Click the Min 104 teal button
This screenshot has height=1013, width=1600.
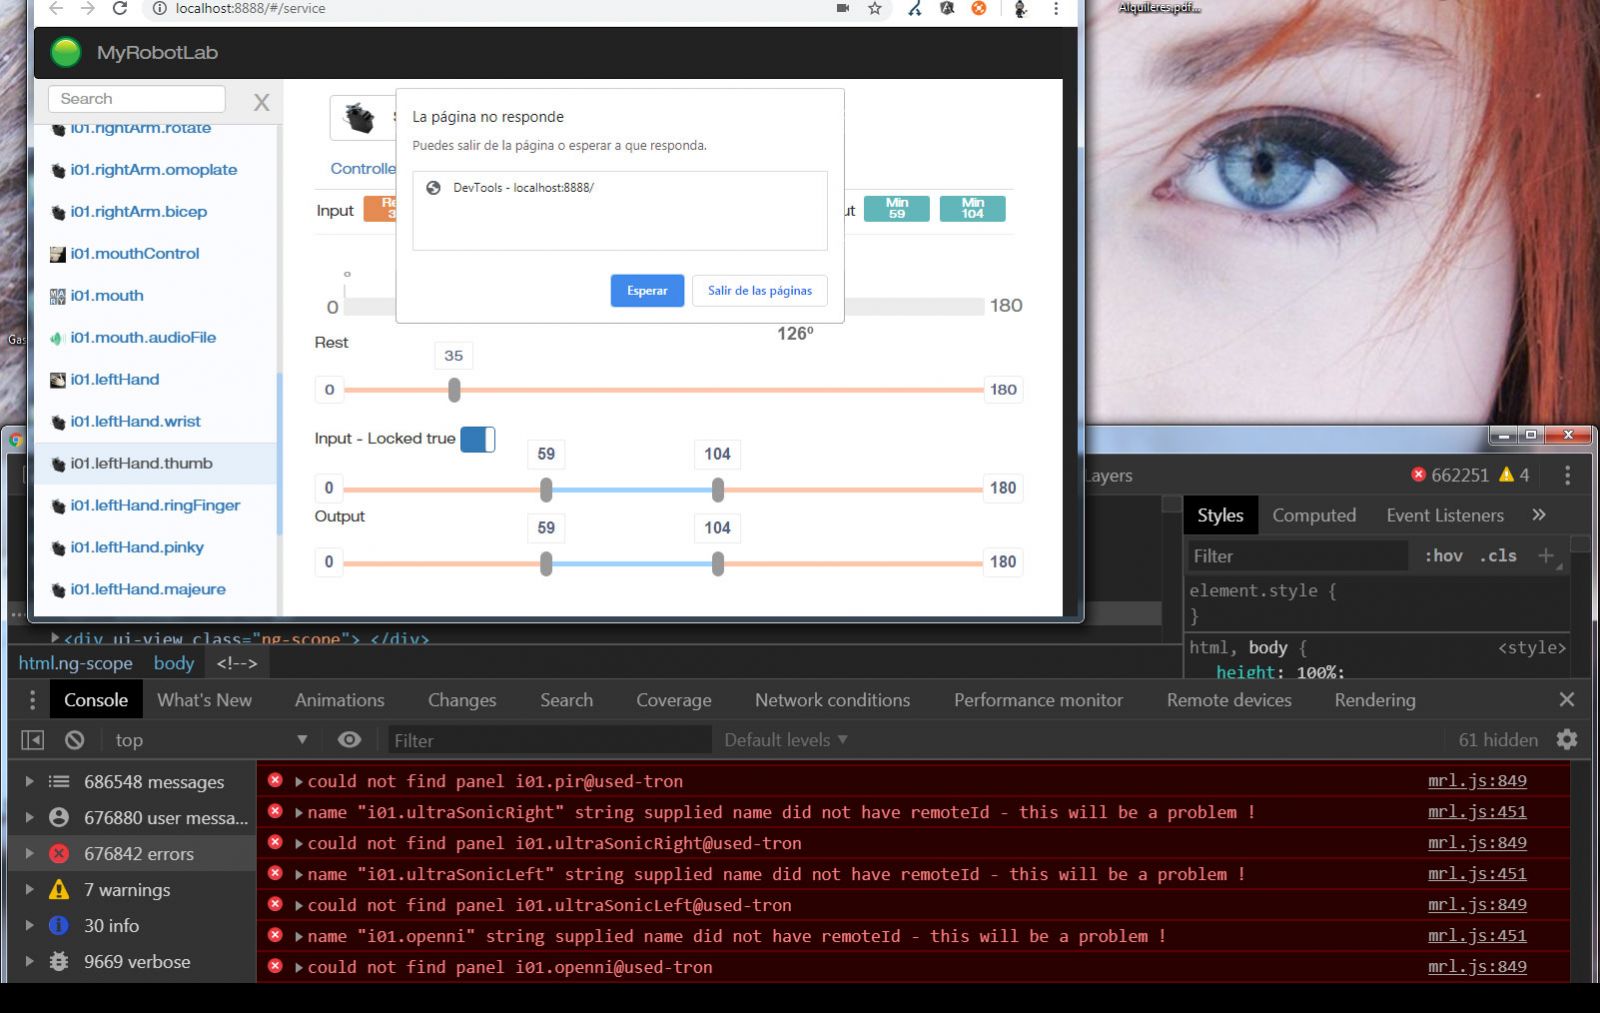973,208
